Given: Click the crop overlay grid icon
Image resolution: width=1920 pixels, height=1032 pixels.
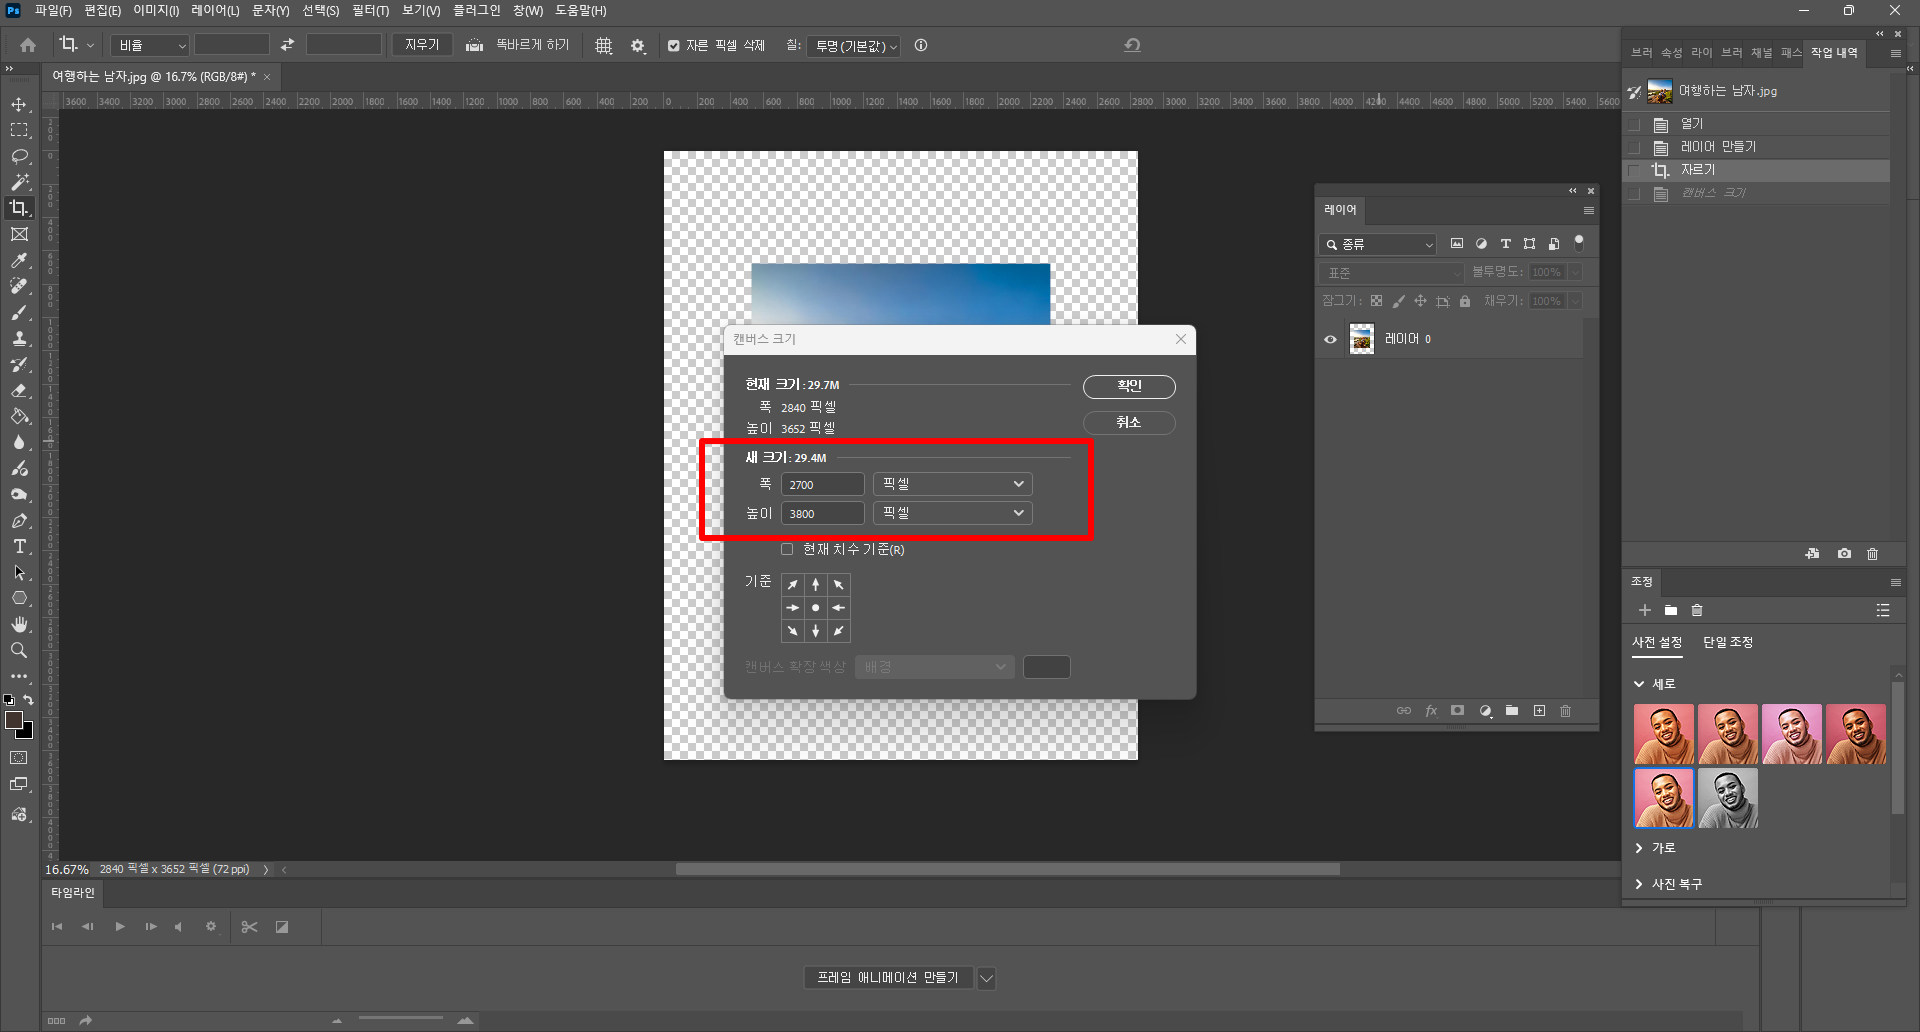Looking at the screenshot, I should click(604, 46).
